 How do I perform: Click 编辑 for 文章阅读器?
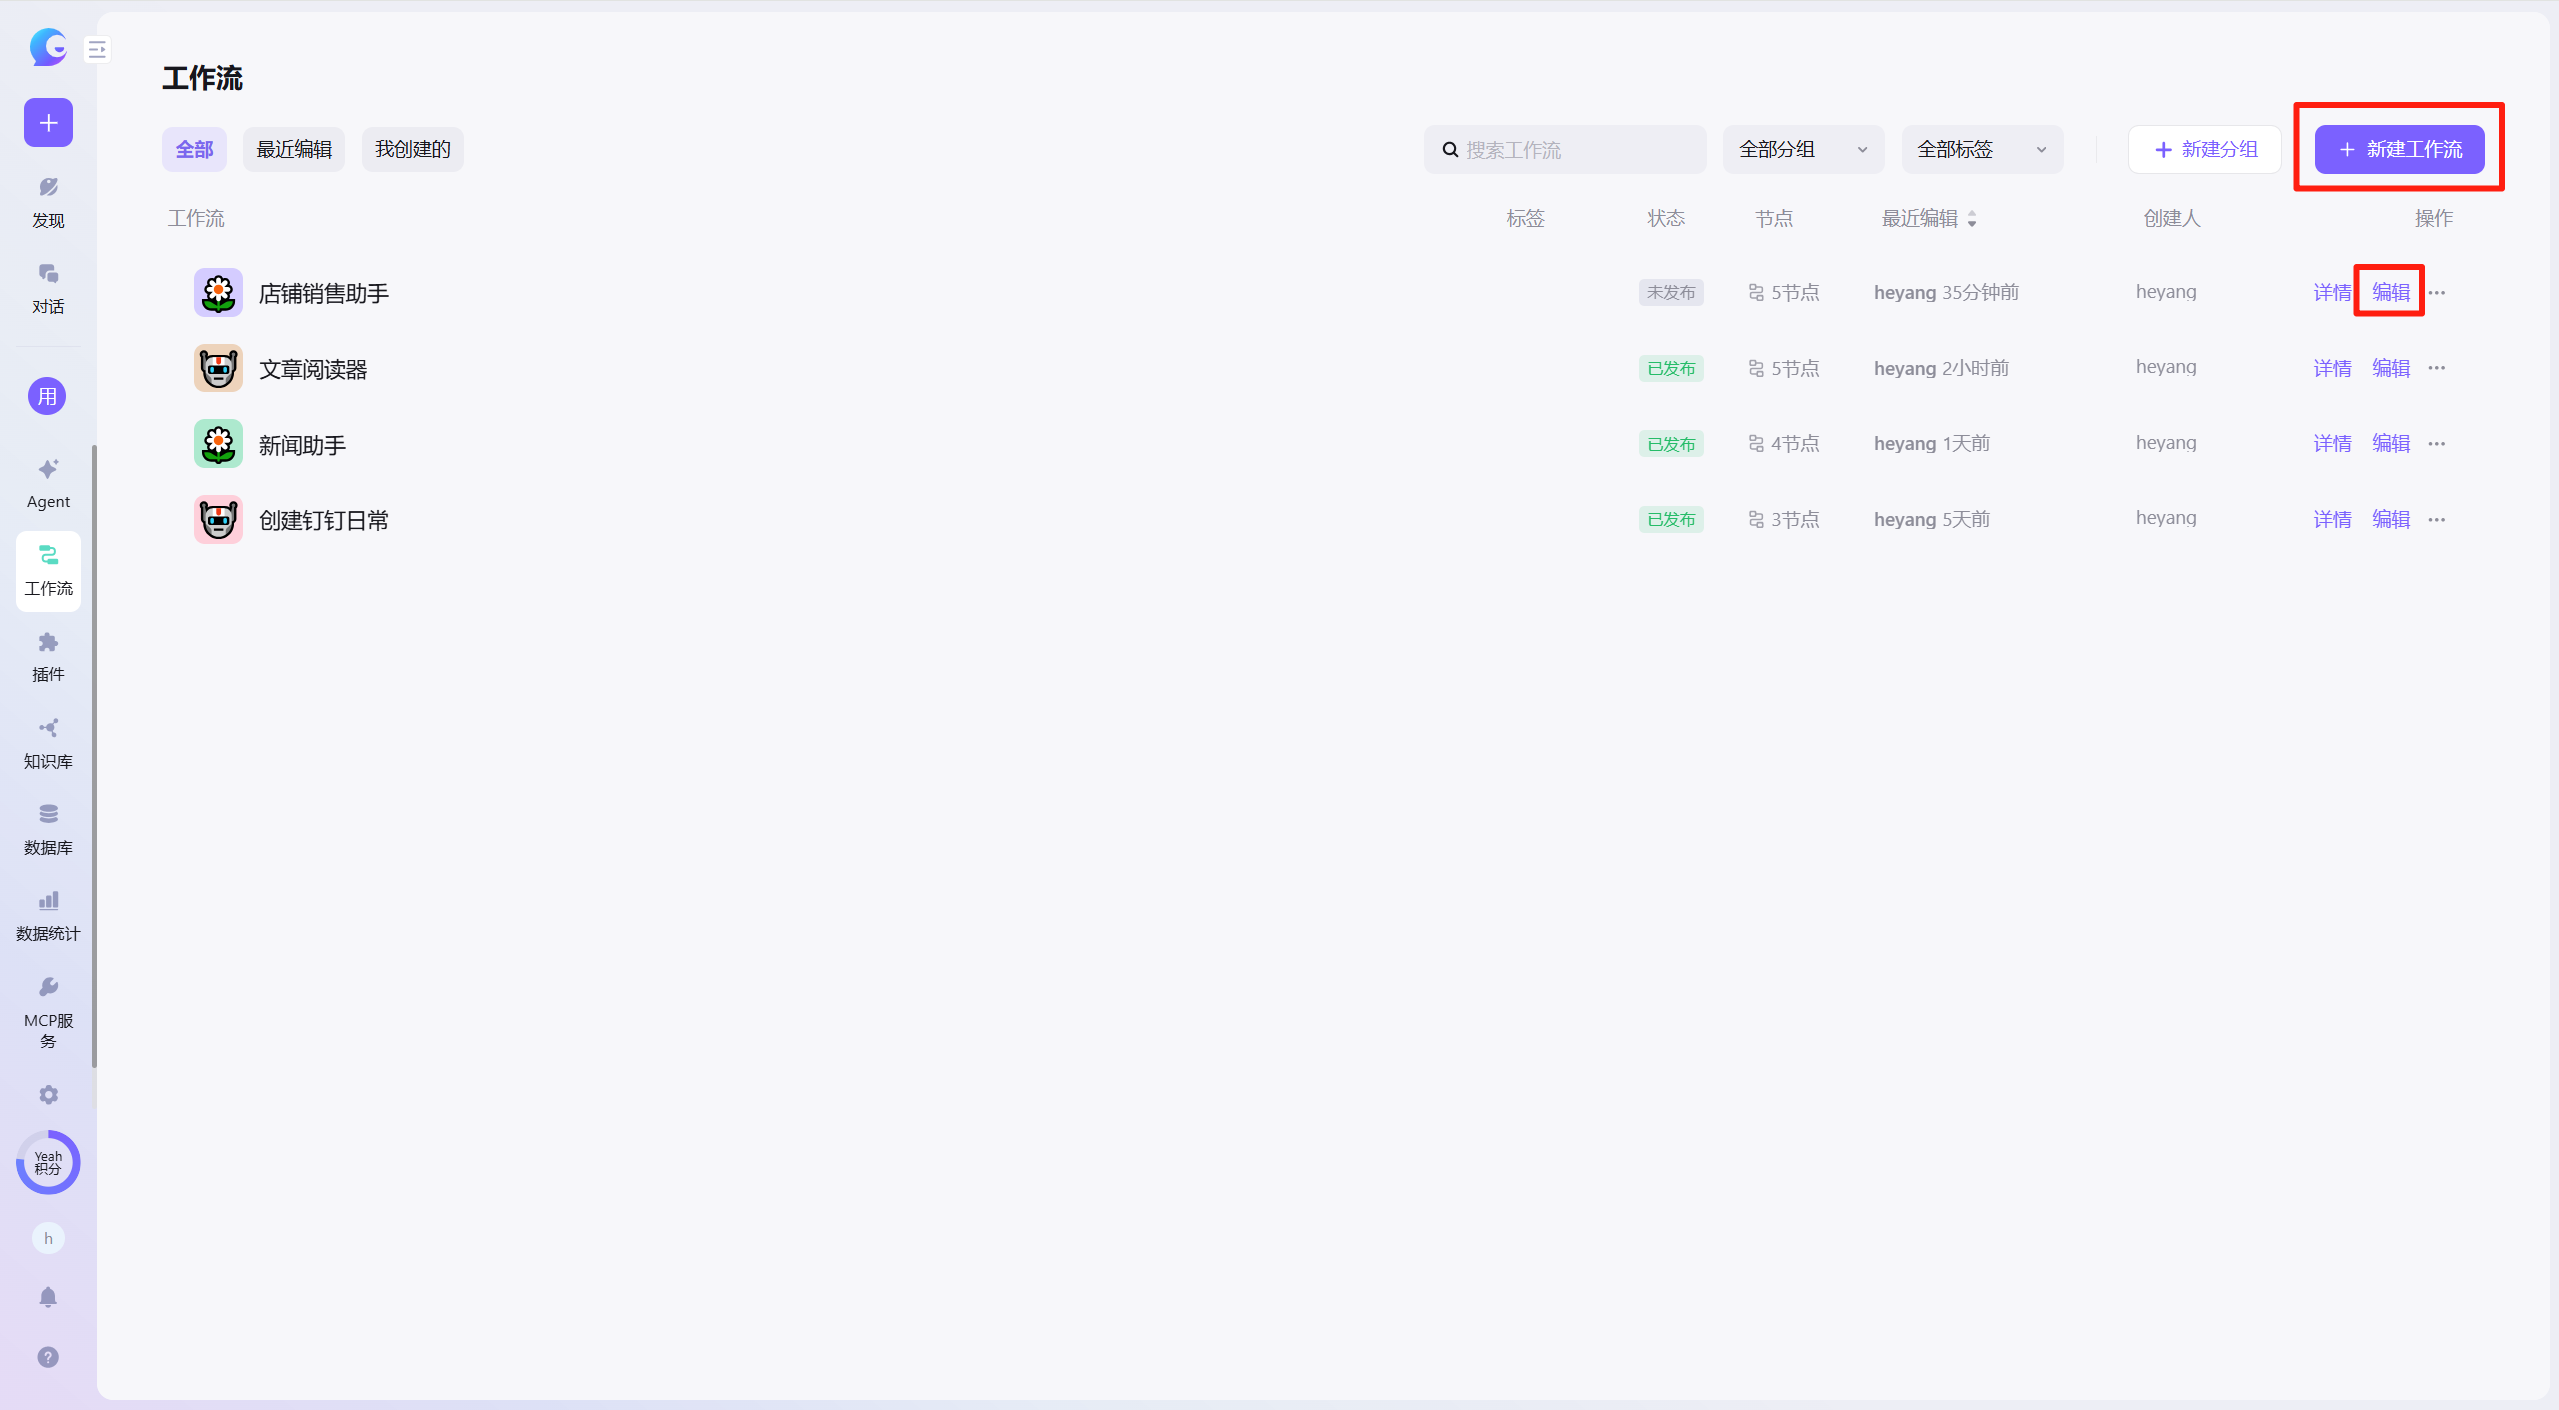coord(2391,368)
